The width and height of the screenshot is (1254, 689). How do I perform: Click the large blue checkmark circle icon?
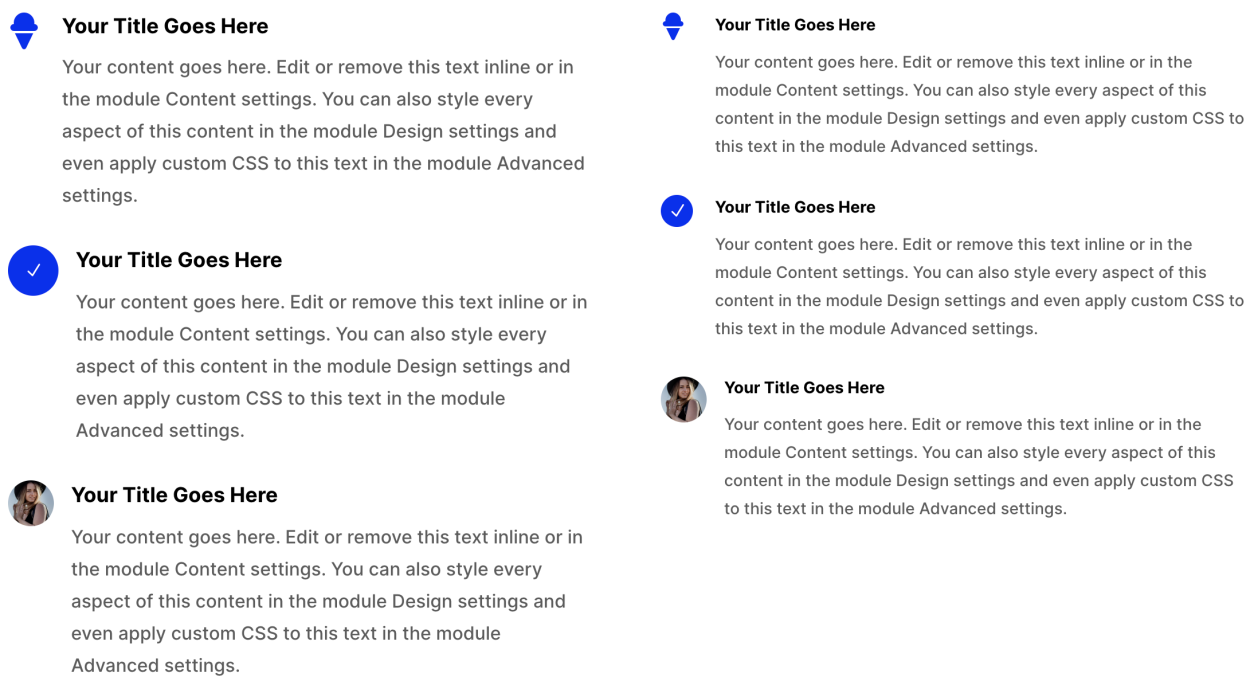pyautogui.click(x=33, y=271)
